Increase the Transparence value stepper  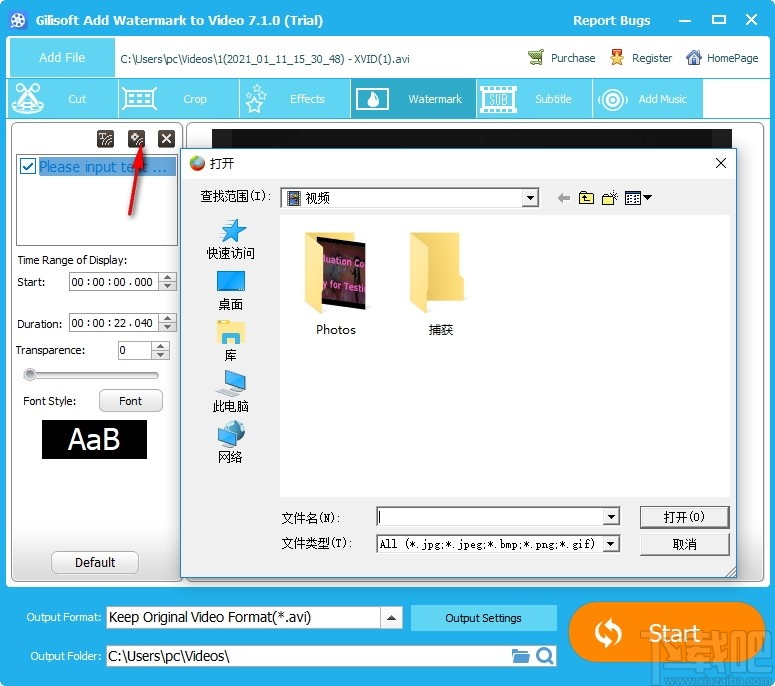pos(160,346)
